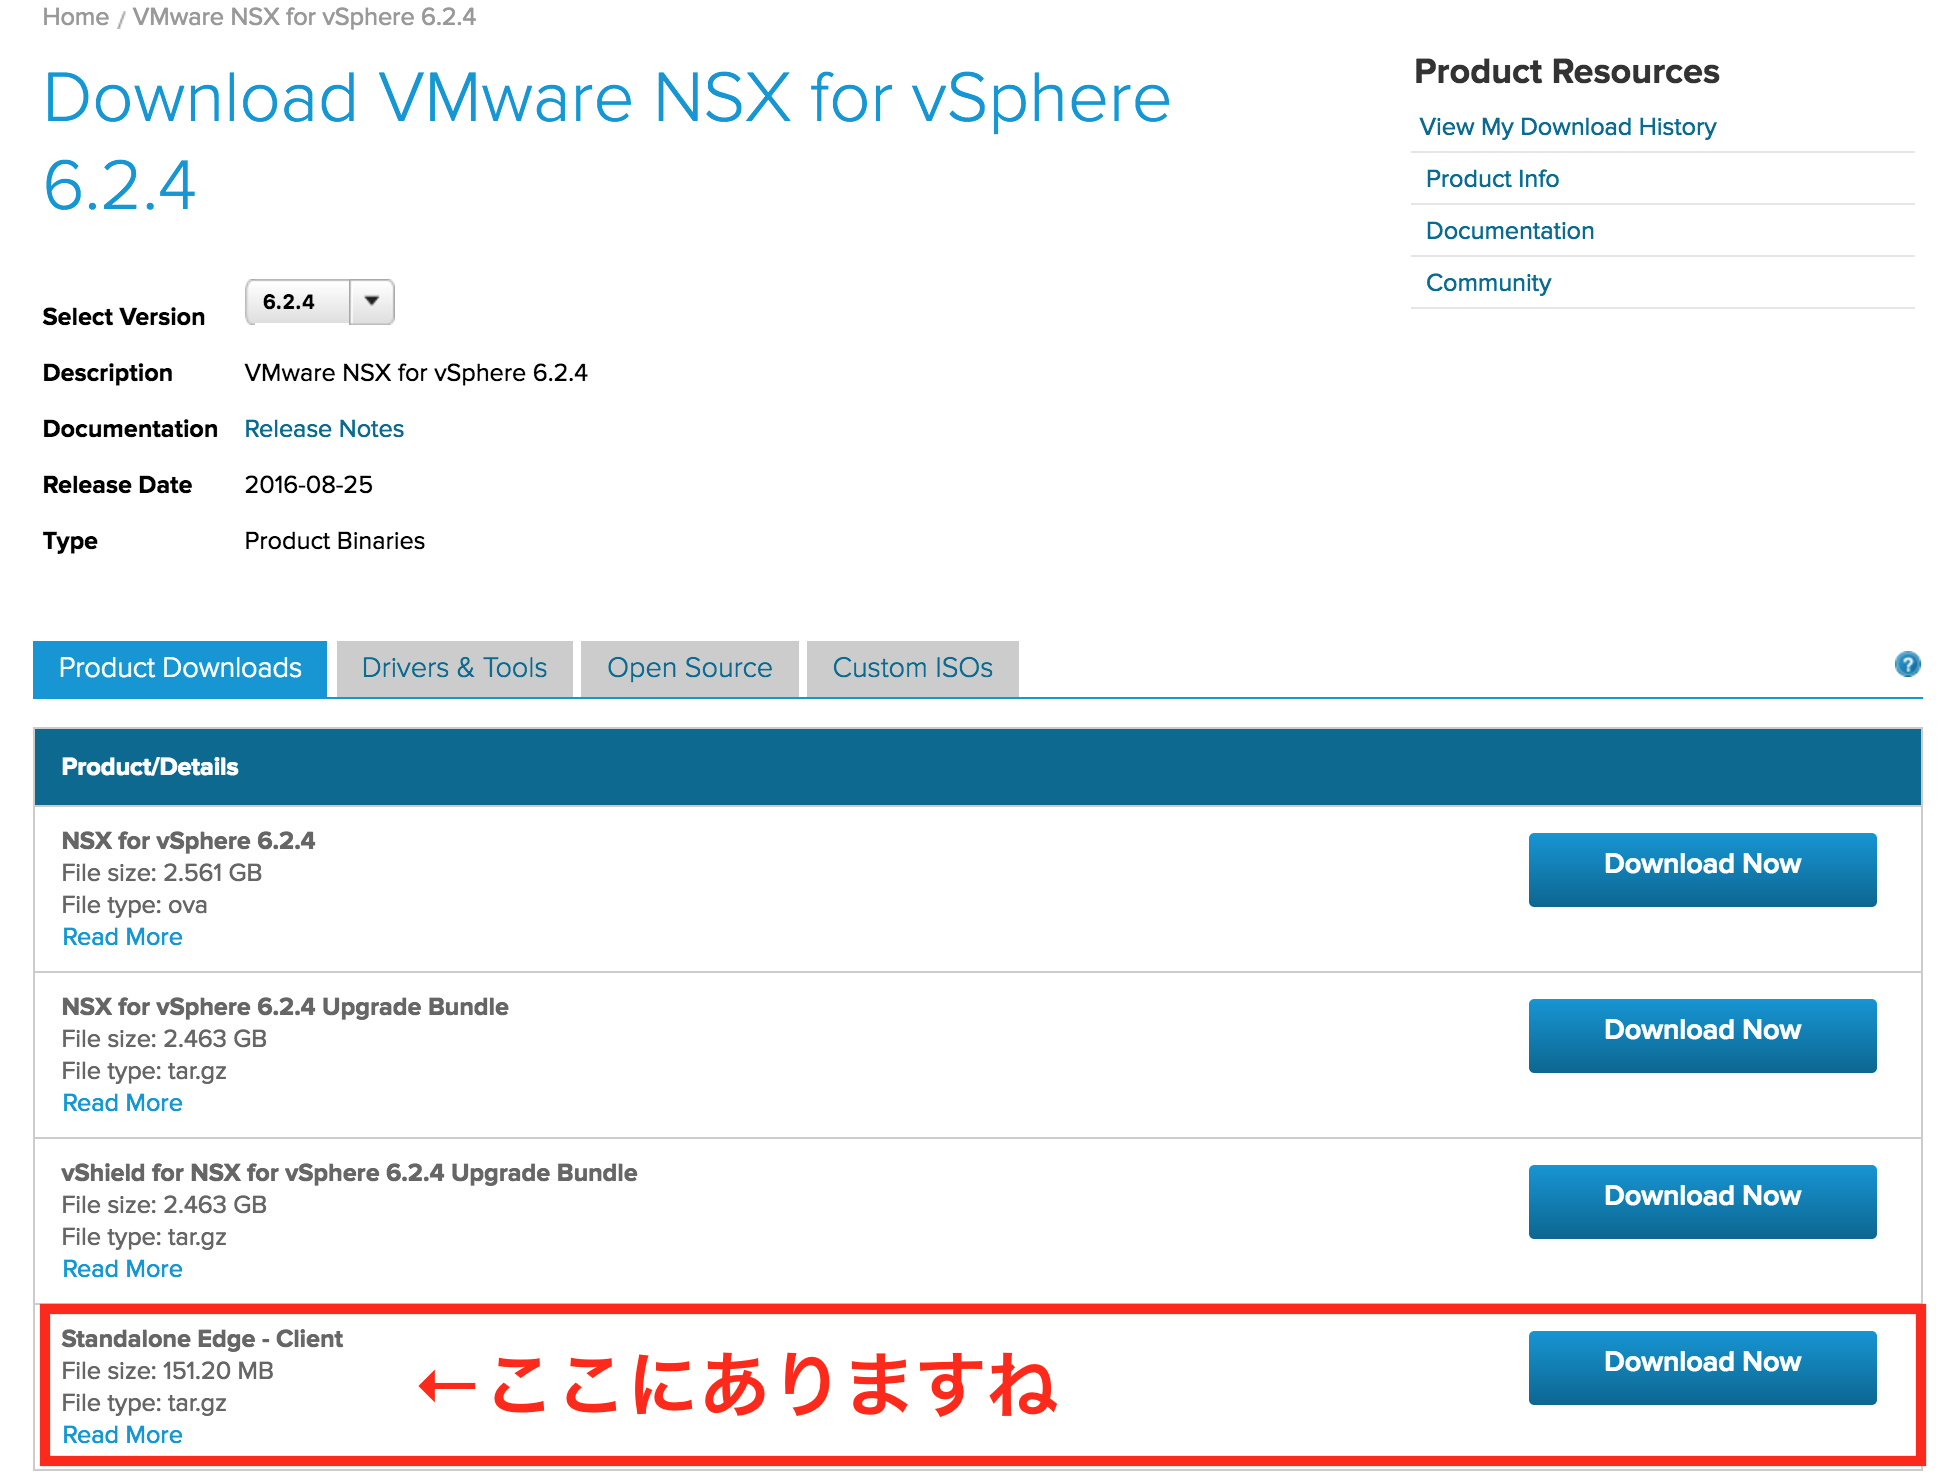
Task: Click the Product Resources heading
Action: pyautogui.click(x=1566, y=72)
